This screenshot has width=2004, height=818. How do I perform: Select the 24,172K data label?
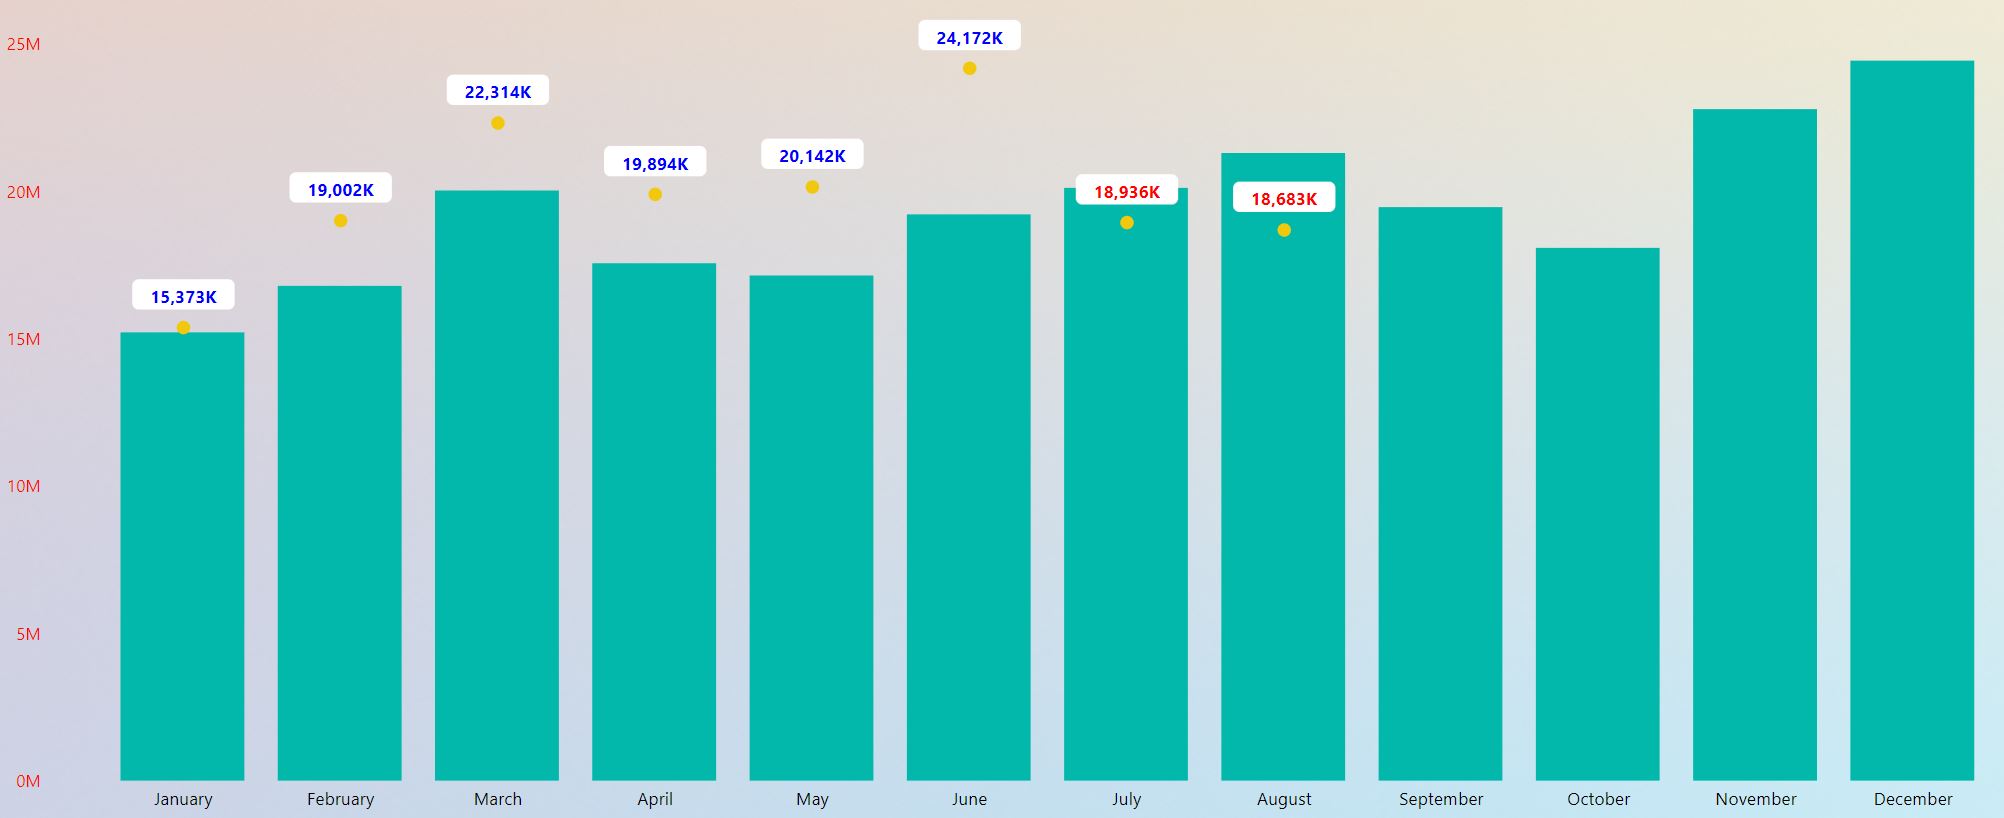click(x=970, y=37)
